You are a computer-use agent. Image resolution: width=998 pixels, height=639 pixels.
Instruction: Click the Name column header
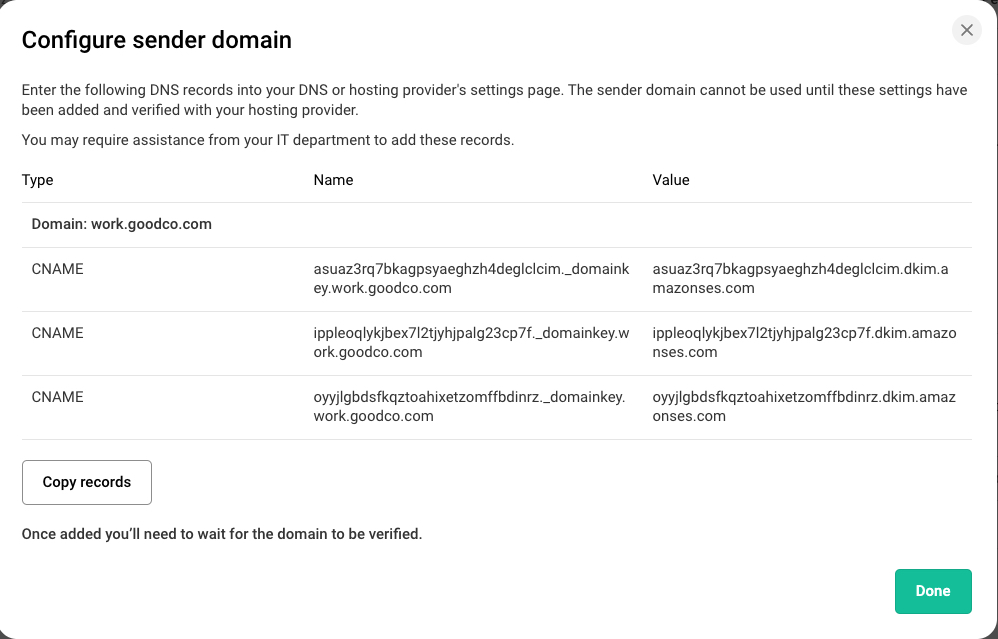pyautogui.click(x=333, y=180)
